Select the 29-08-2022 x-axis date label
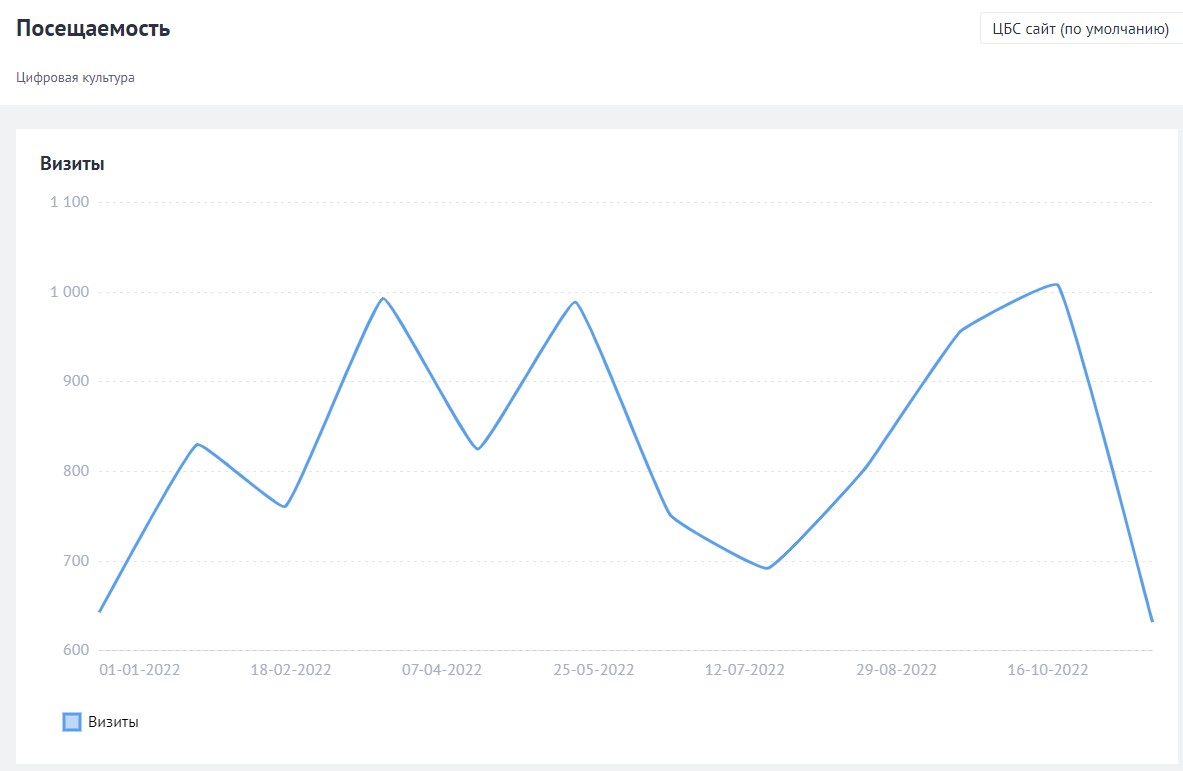 (x=896, y=670)
